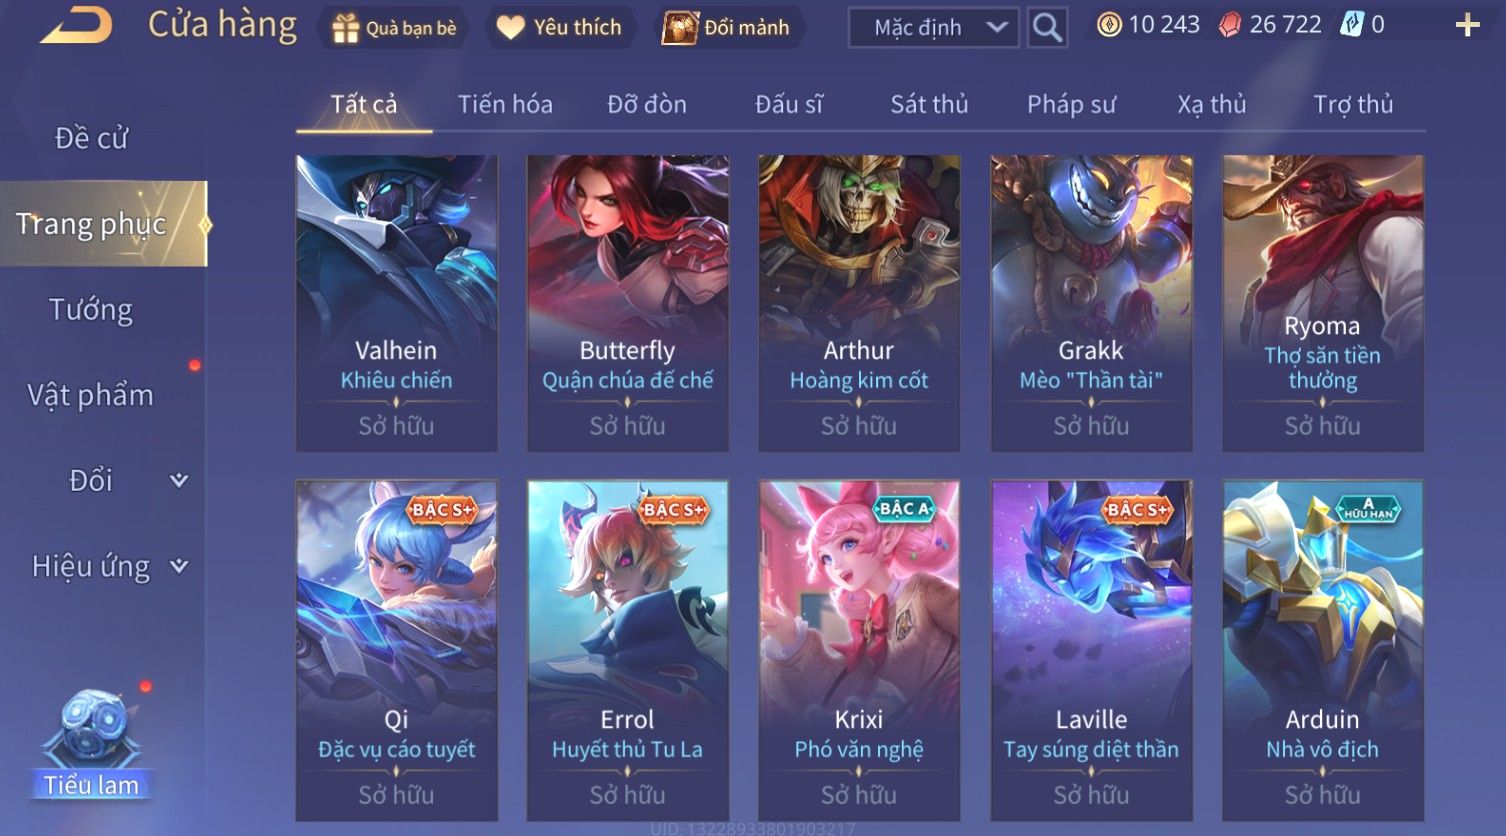Image resolution: width=1506 pixels, height=836 pixels.
Task: Select Tướng in the sidebar
Action: click(91, 310)
